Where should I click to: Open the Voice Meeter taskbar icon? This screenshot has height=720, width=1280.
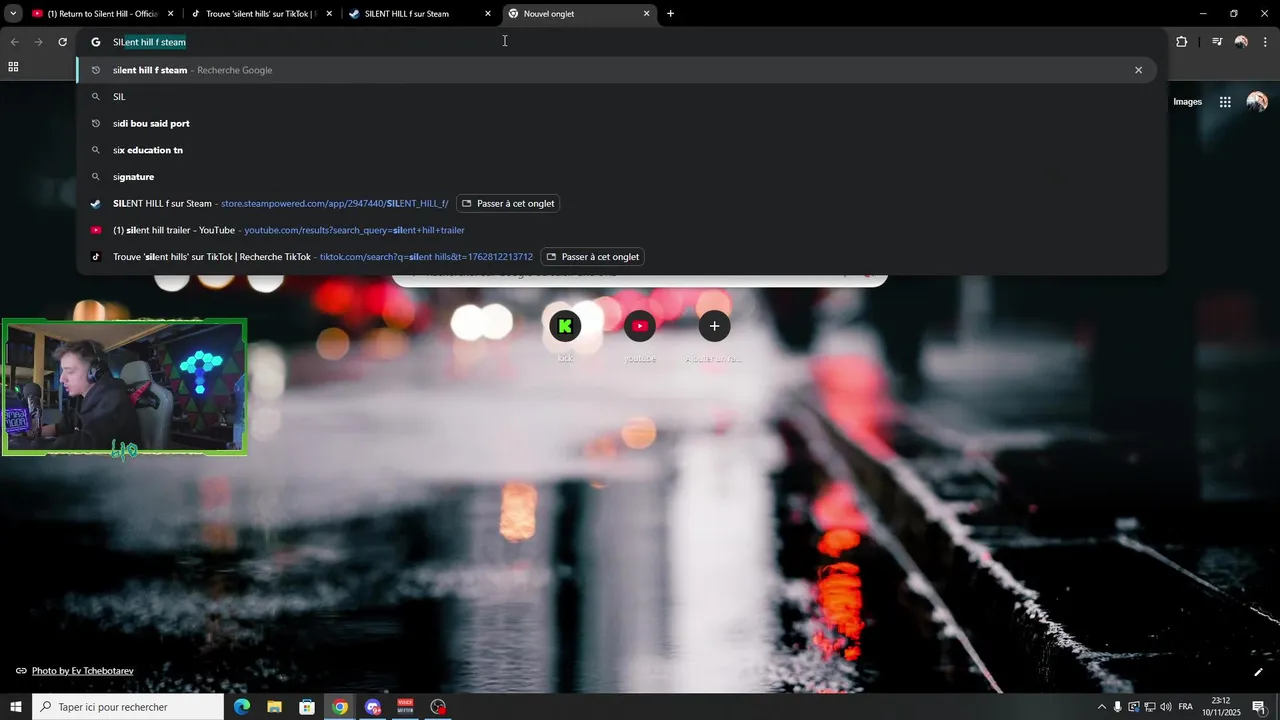tap(405, 707)
